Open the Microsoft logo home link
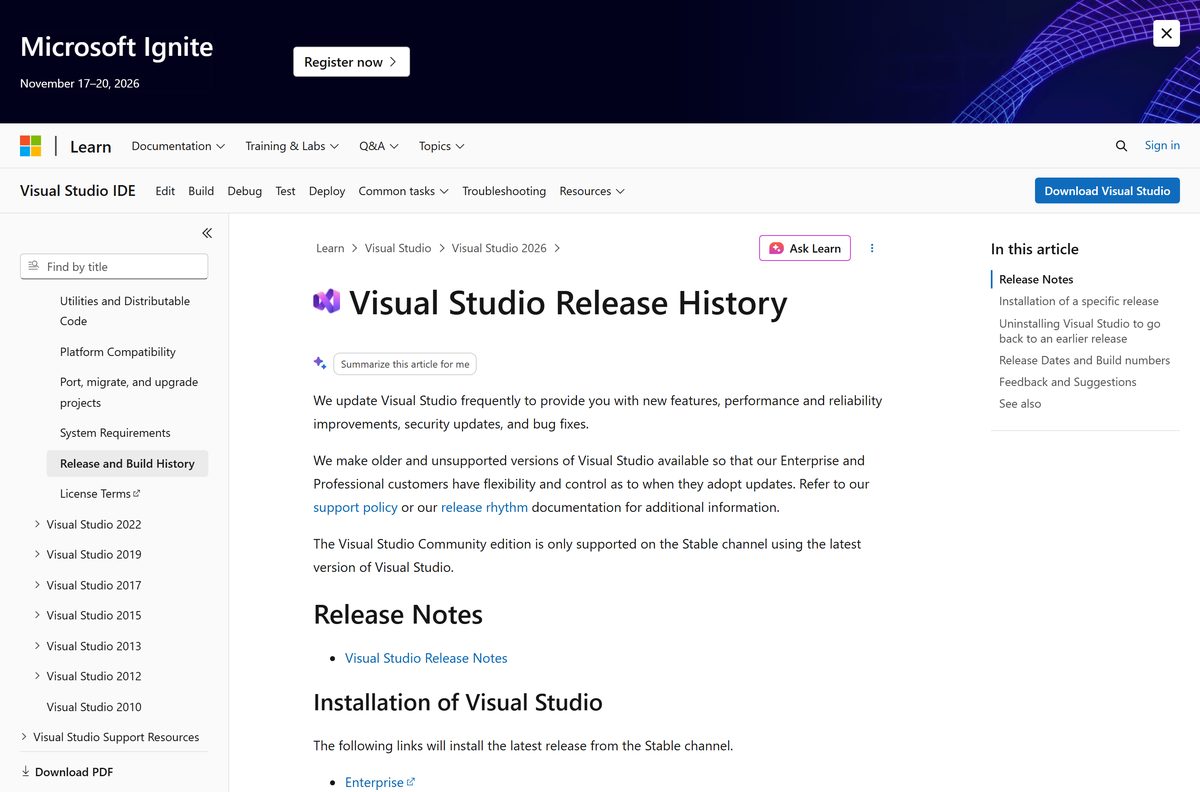 pos(31,146)
